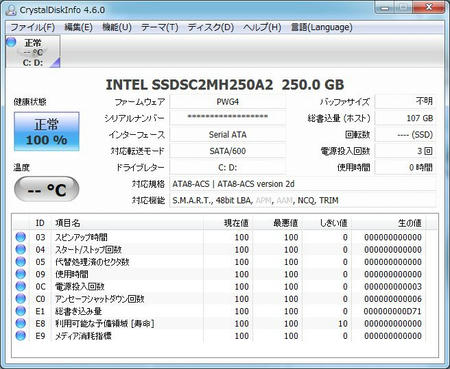Click the PWG4 firmware field
450x369 pixels.
tap(228, 102)
